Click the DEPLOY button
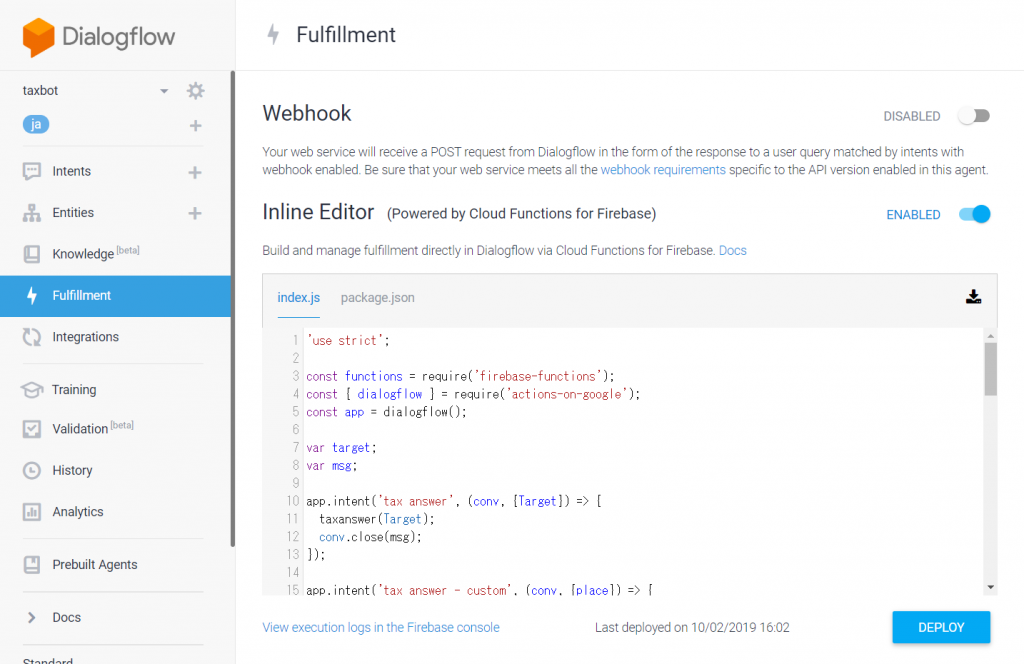The image size is (1024, 664). pos(940,627)
